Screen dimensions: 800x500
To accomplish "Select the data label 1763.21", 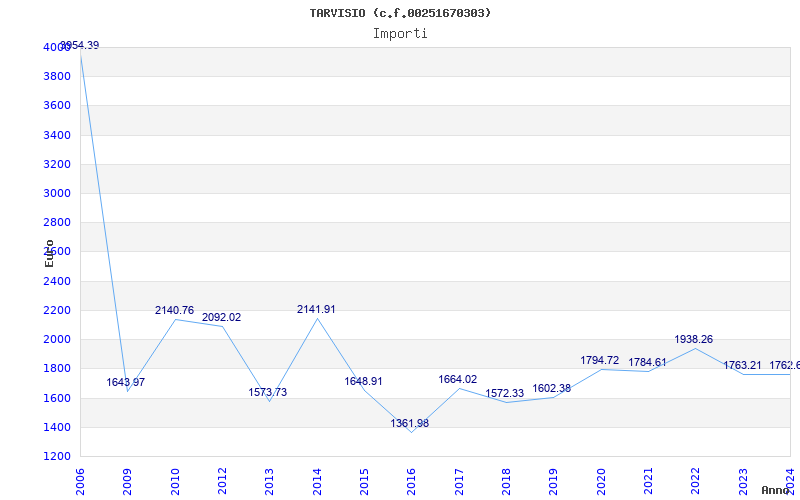I will (x=742, y=365).
